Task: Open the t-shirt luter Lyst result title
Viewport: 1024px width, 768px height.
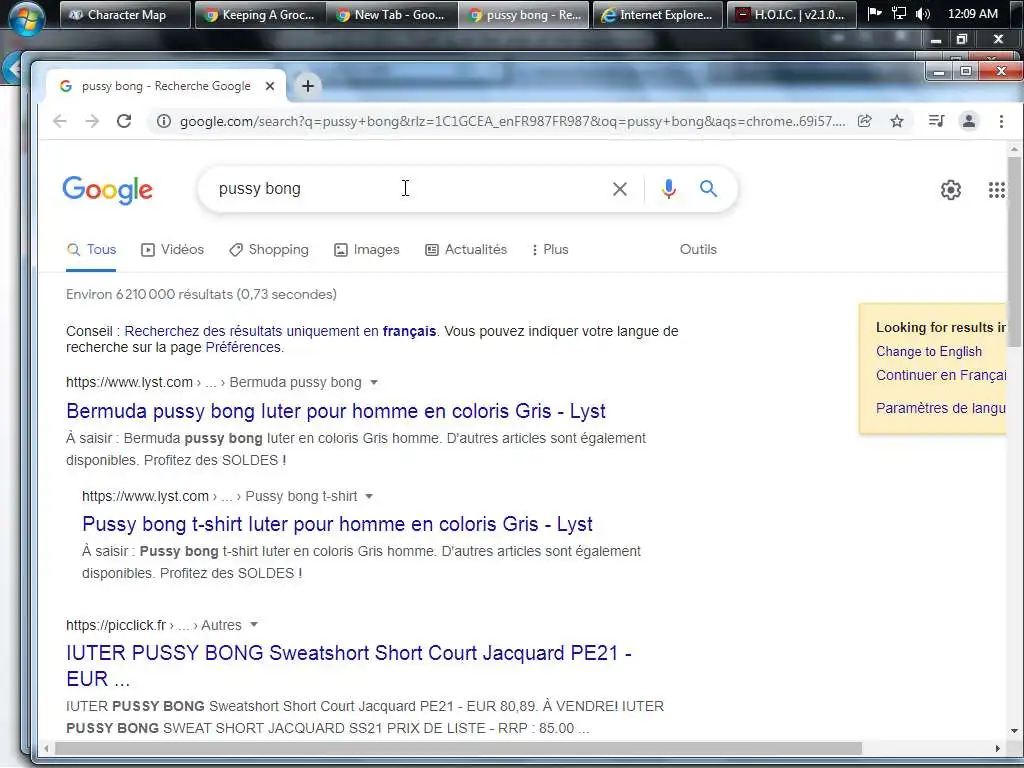Action: click(x=337, y=524)
